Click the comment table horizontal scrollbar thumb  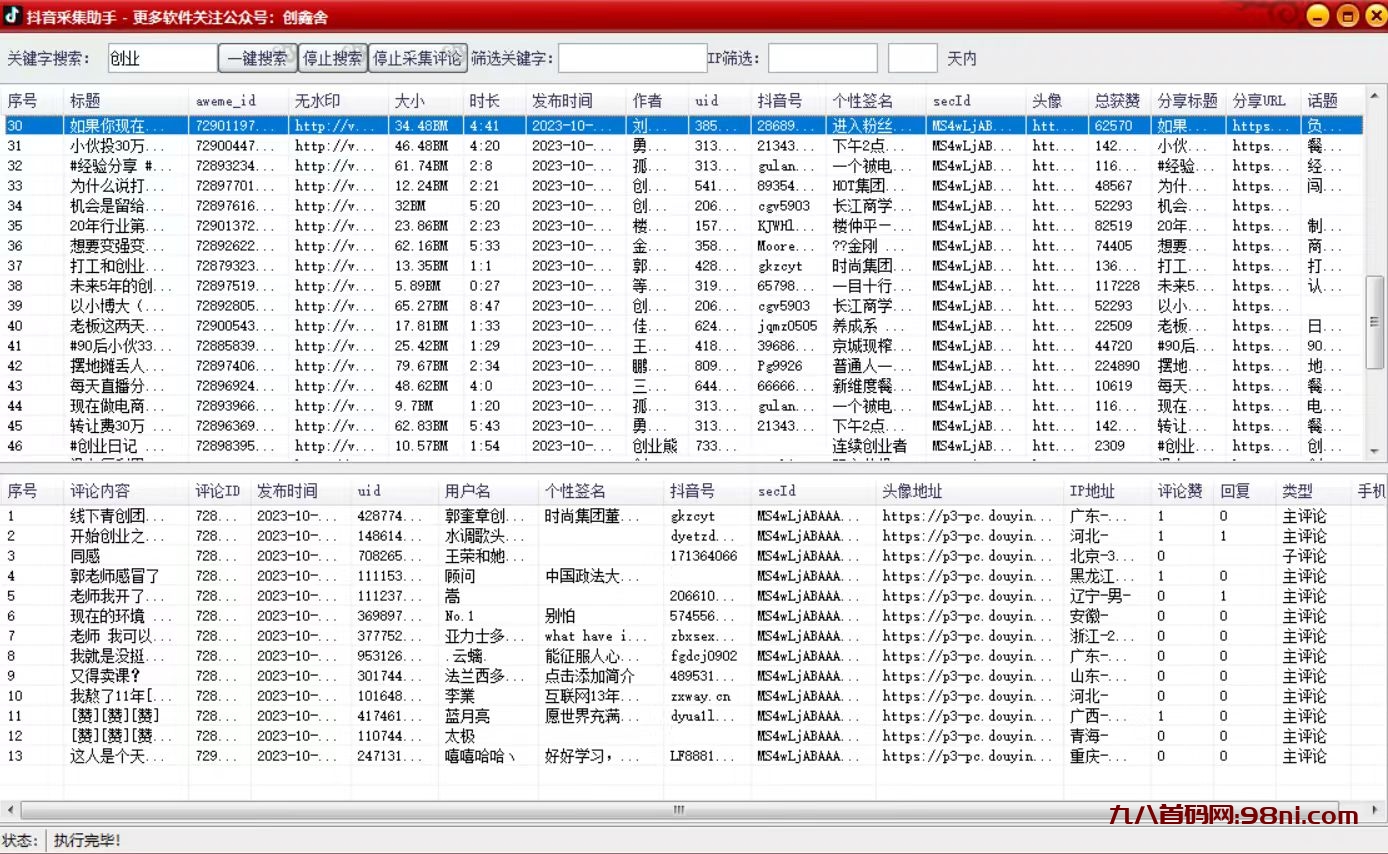click(x=679, y=810)
